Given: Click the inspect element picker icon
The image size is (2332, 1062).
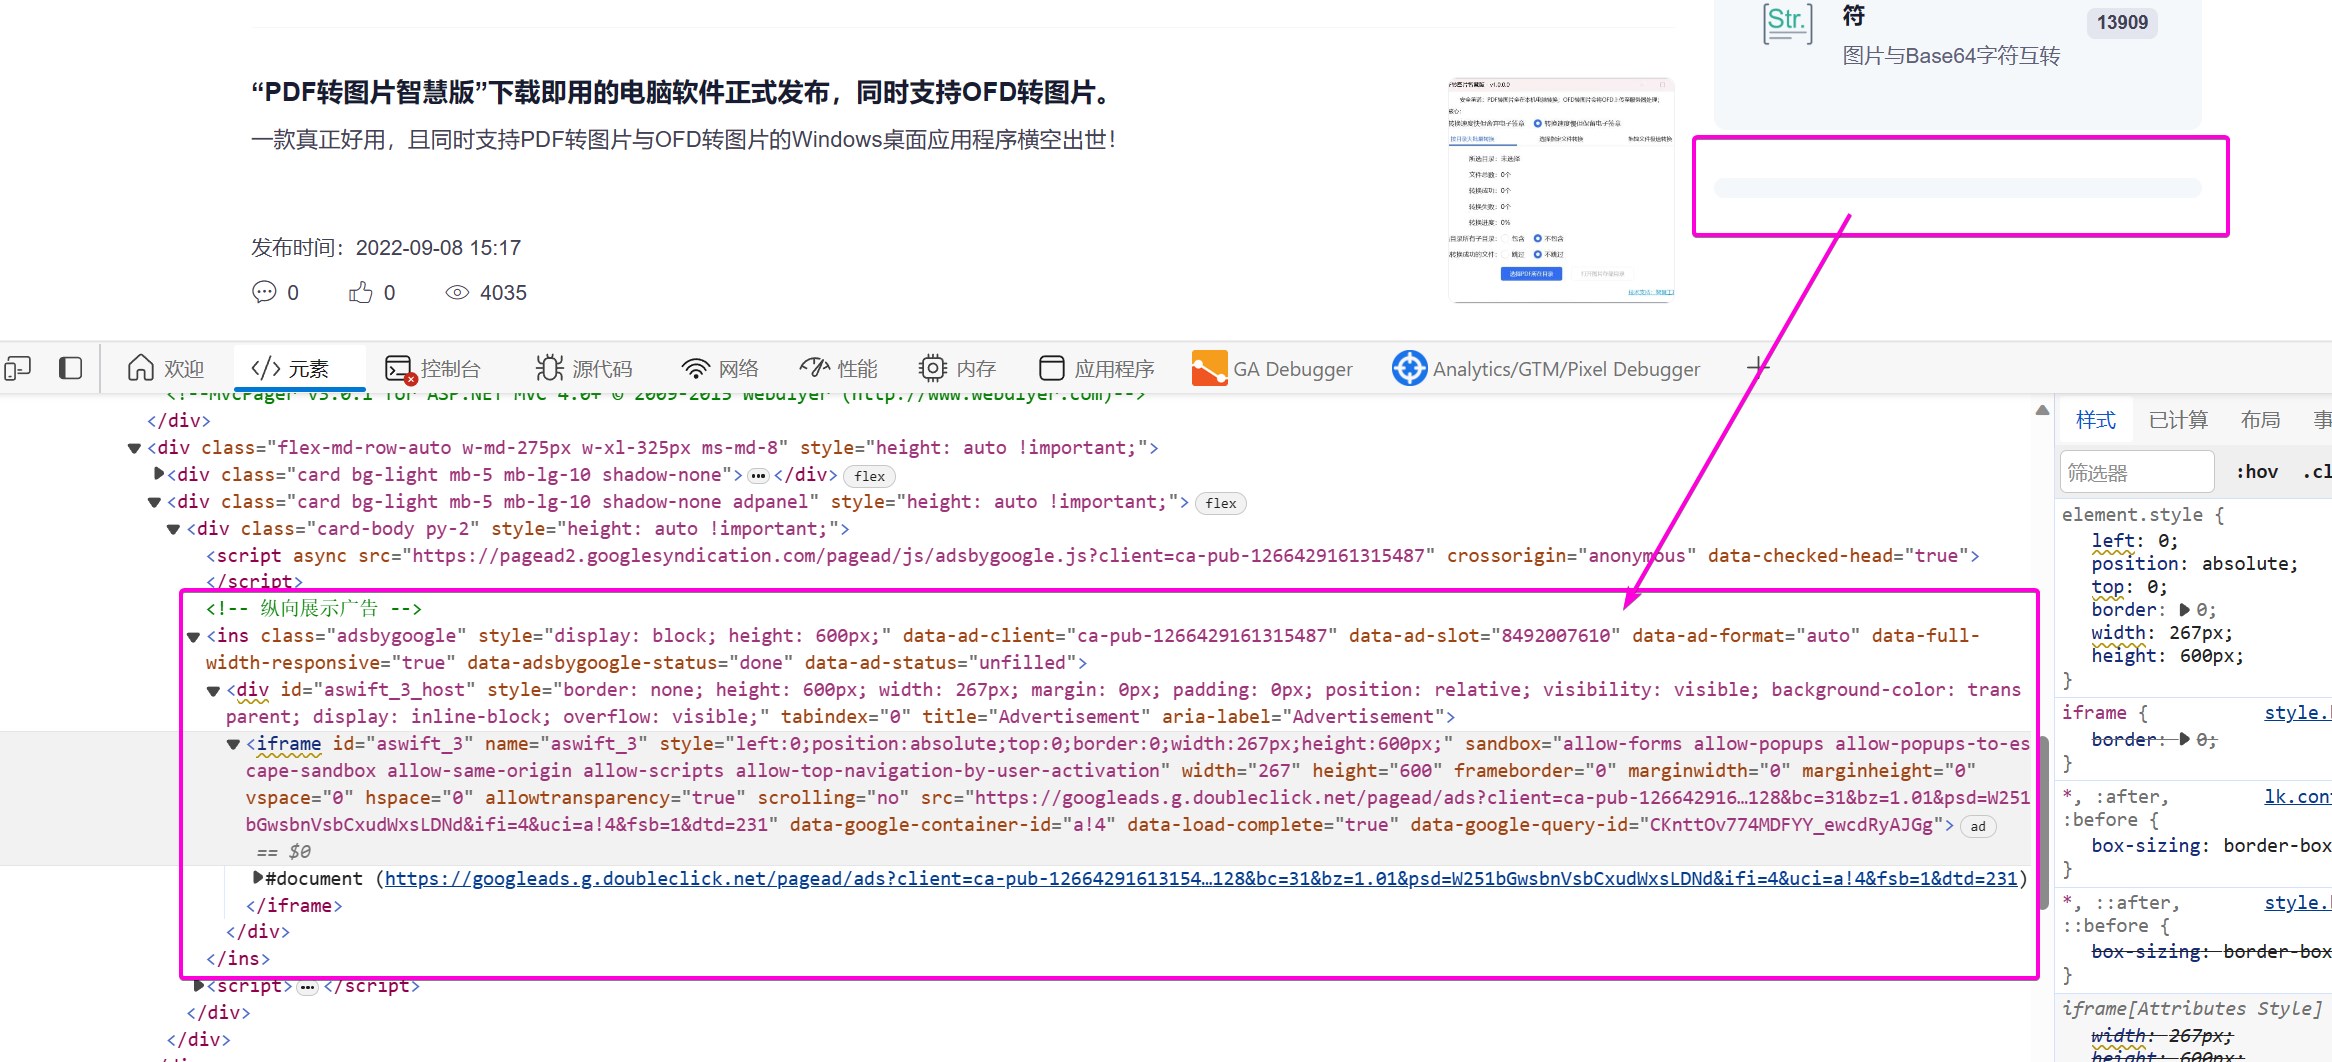Looking at the screenshot, I should [18, 369].
